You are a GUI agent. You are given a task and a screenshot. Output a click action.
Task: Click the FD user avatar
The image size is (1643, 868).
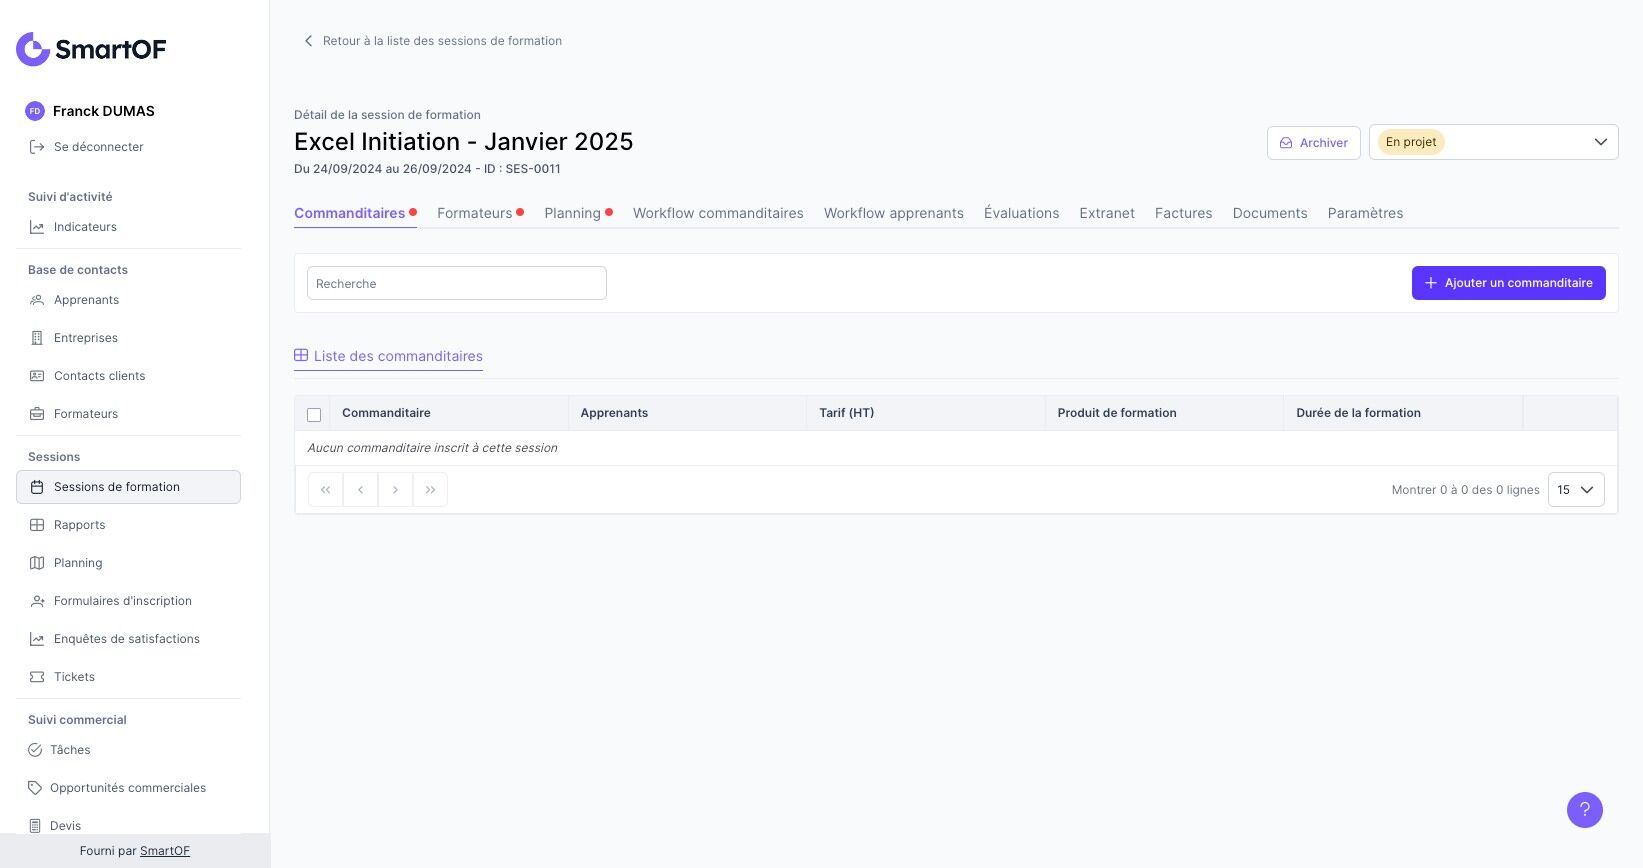tap(35, 111)
